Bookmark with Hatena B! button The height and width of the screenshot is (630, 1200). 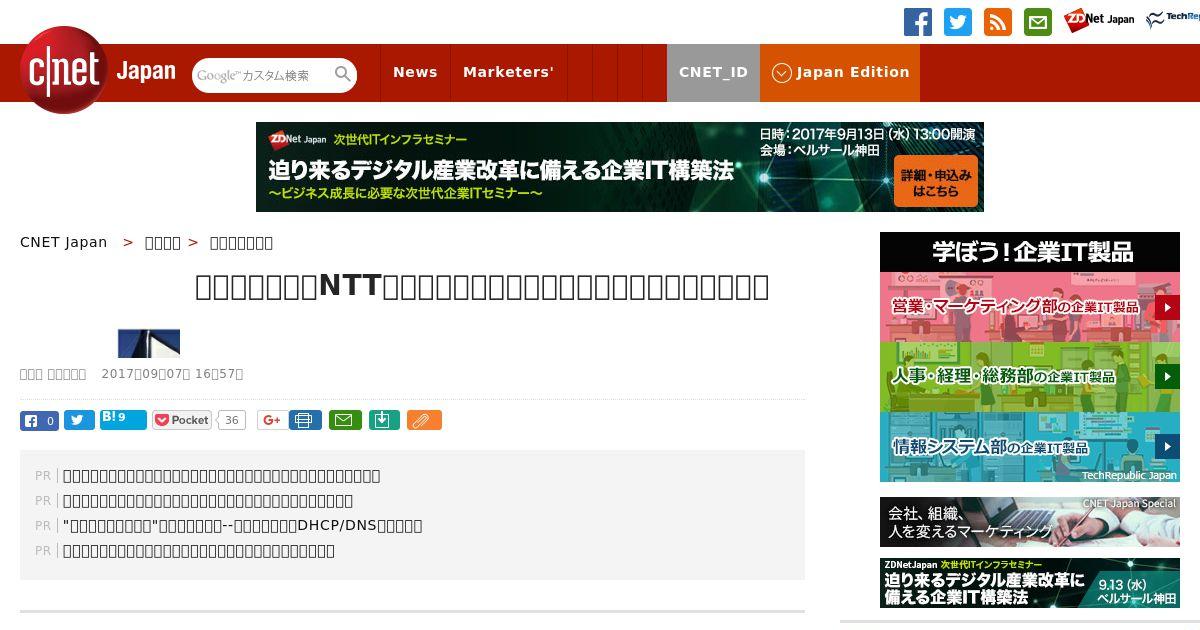[123, 420]
